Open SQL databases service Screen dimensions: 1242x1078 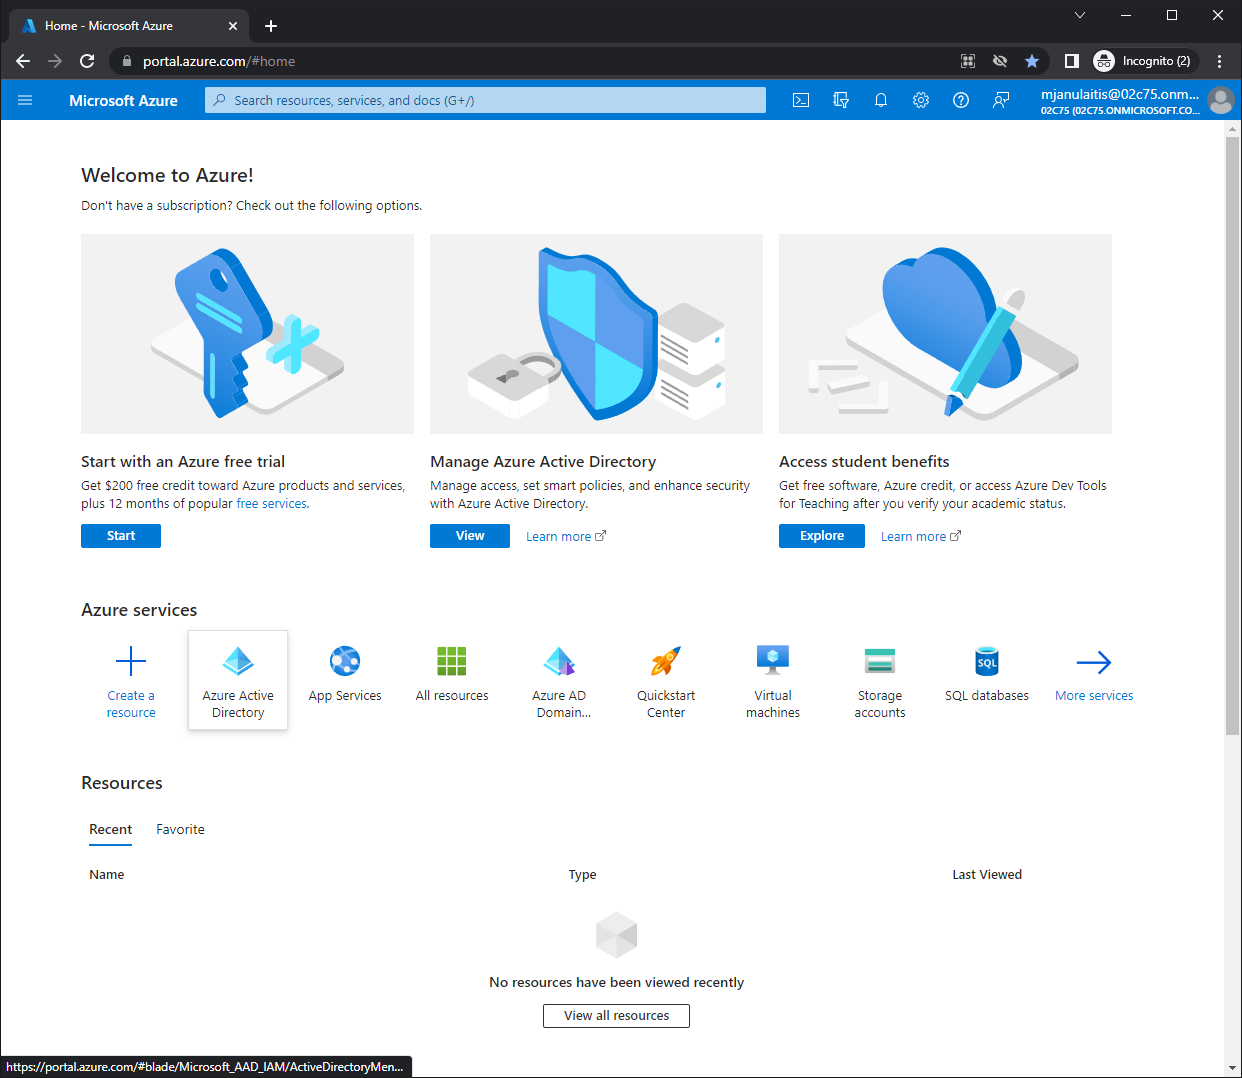pos(986,662)
